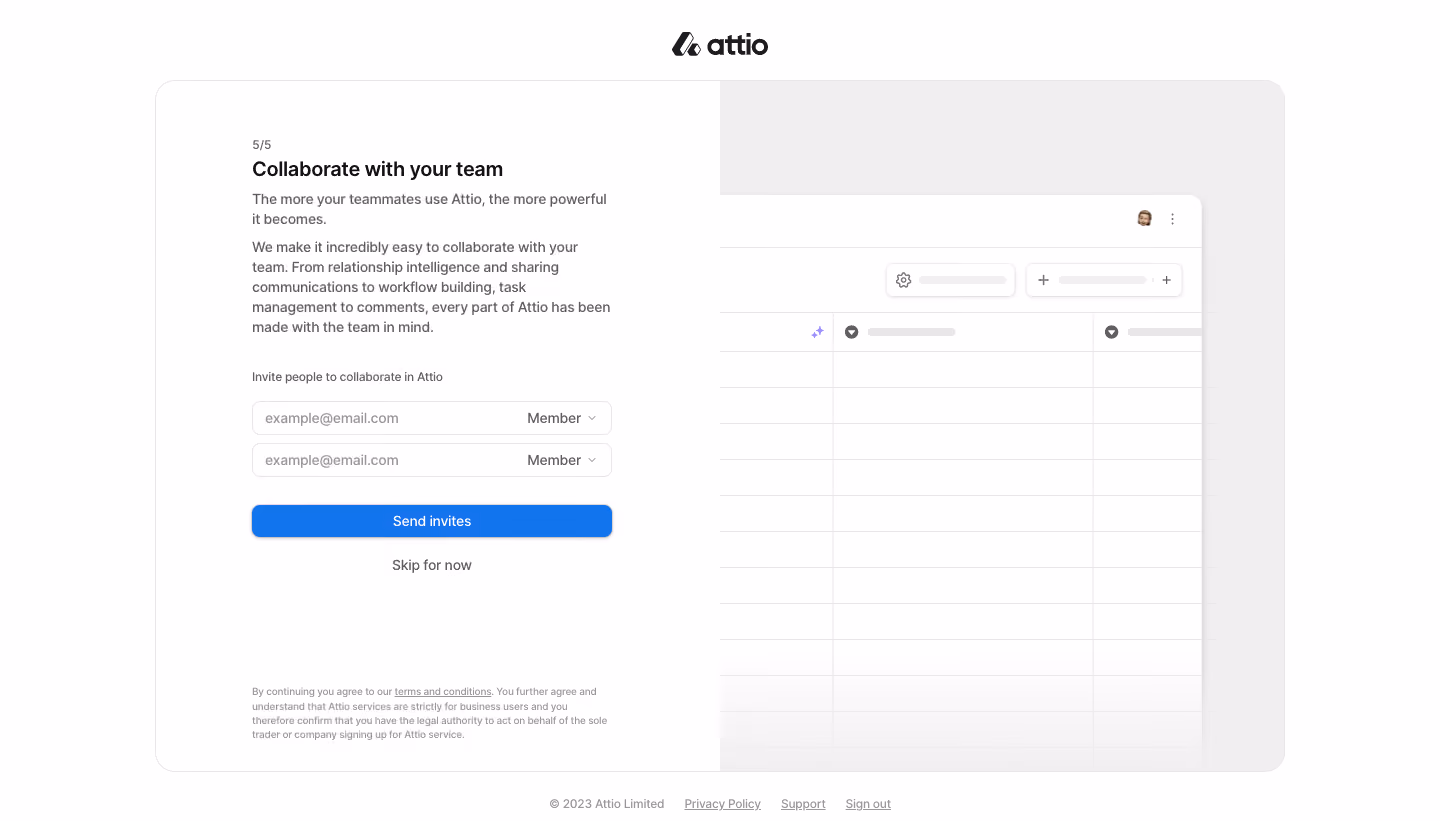
Task: Click the purple sparkle icon in the preview table
Action: pos(817,332)
